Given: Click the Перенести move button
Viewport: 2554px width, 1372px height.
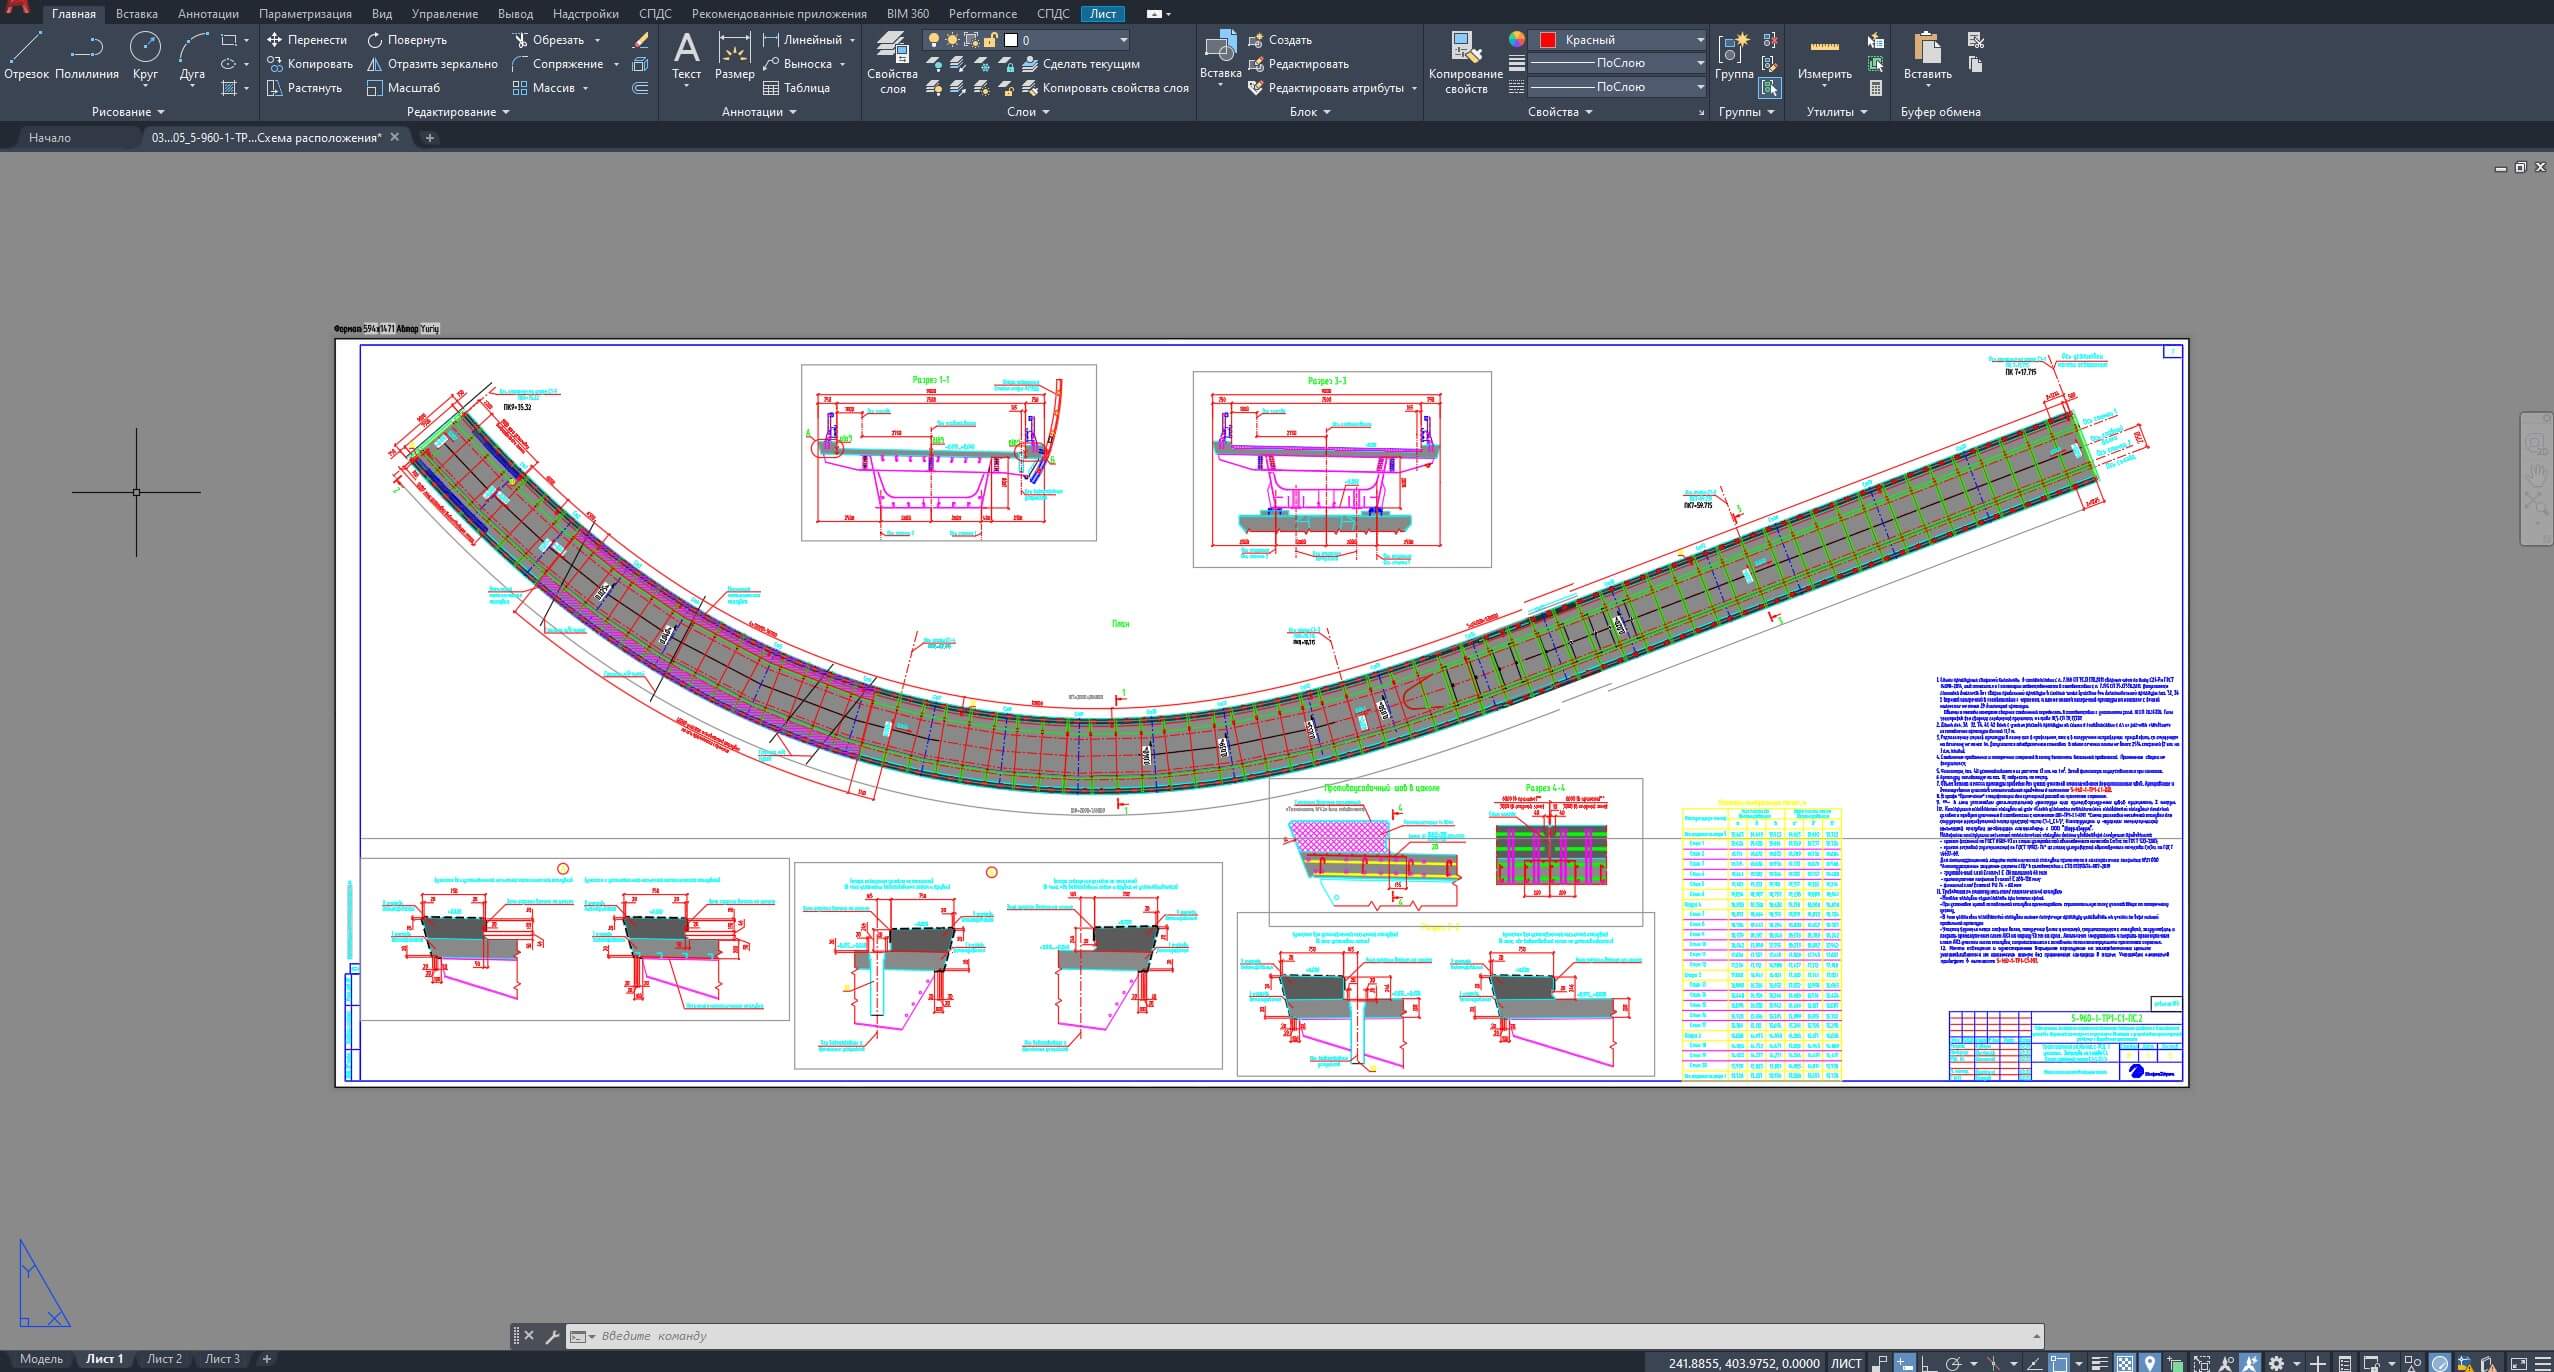Looking at the screenshot, I should tap(307, 40).
